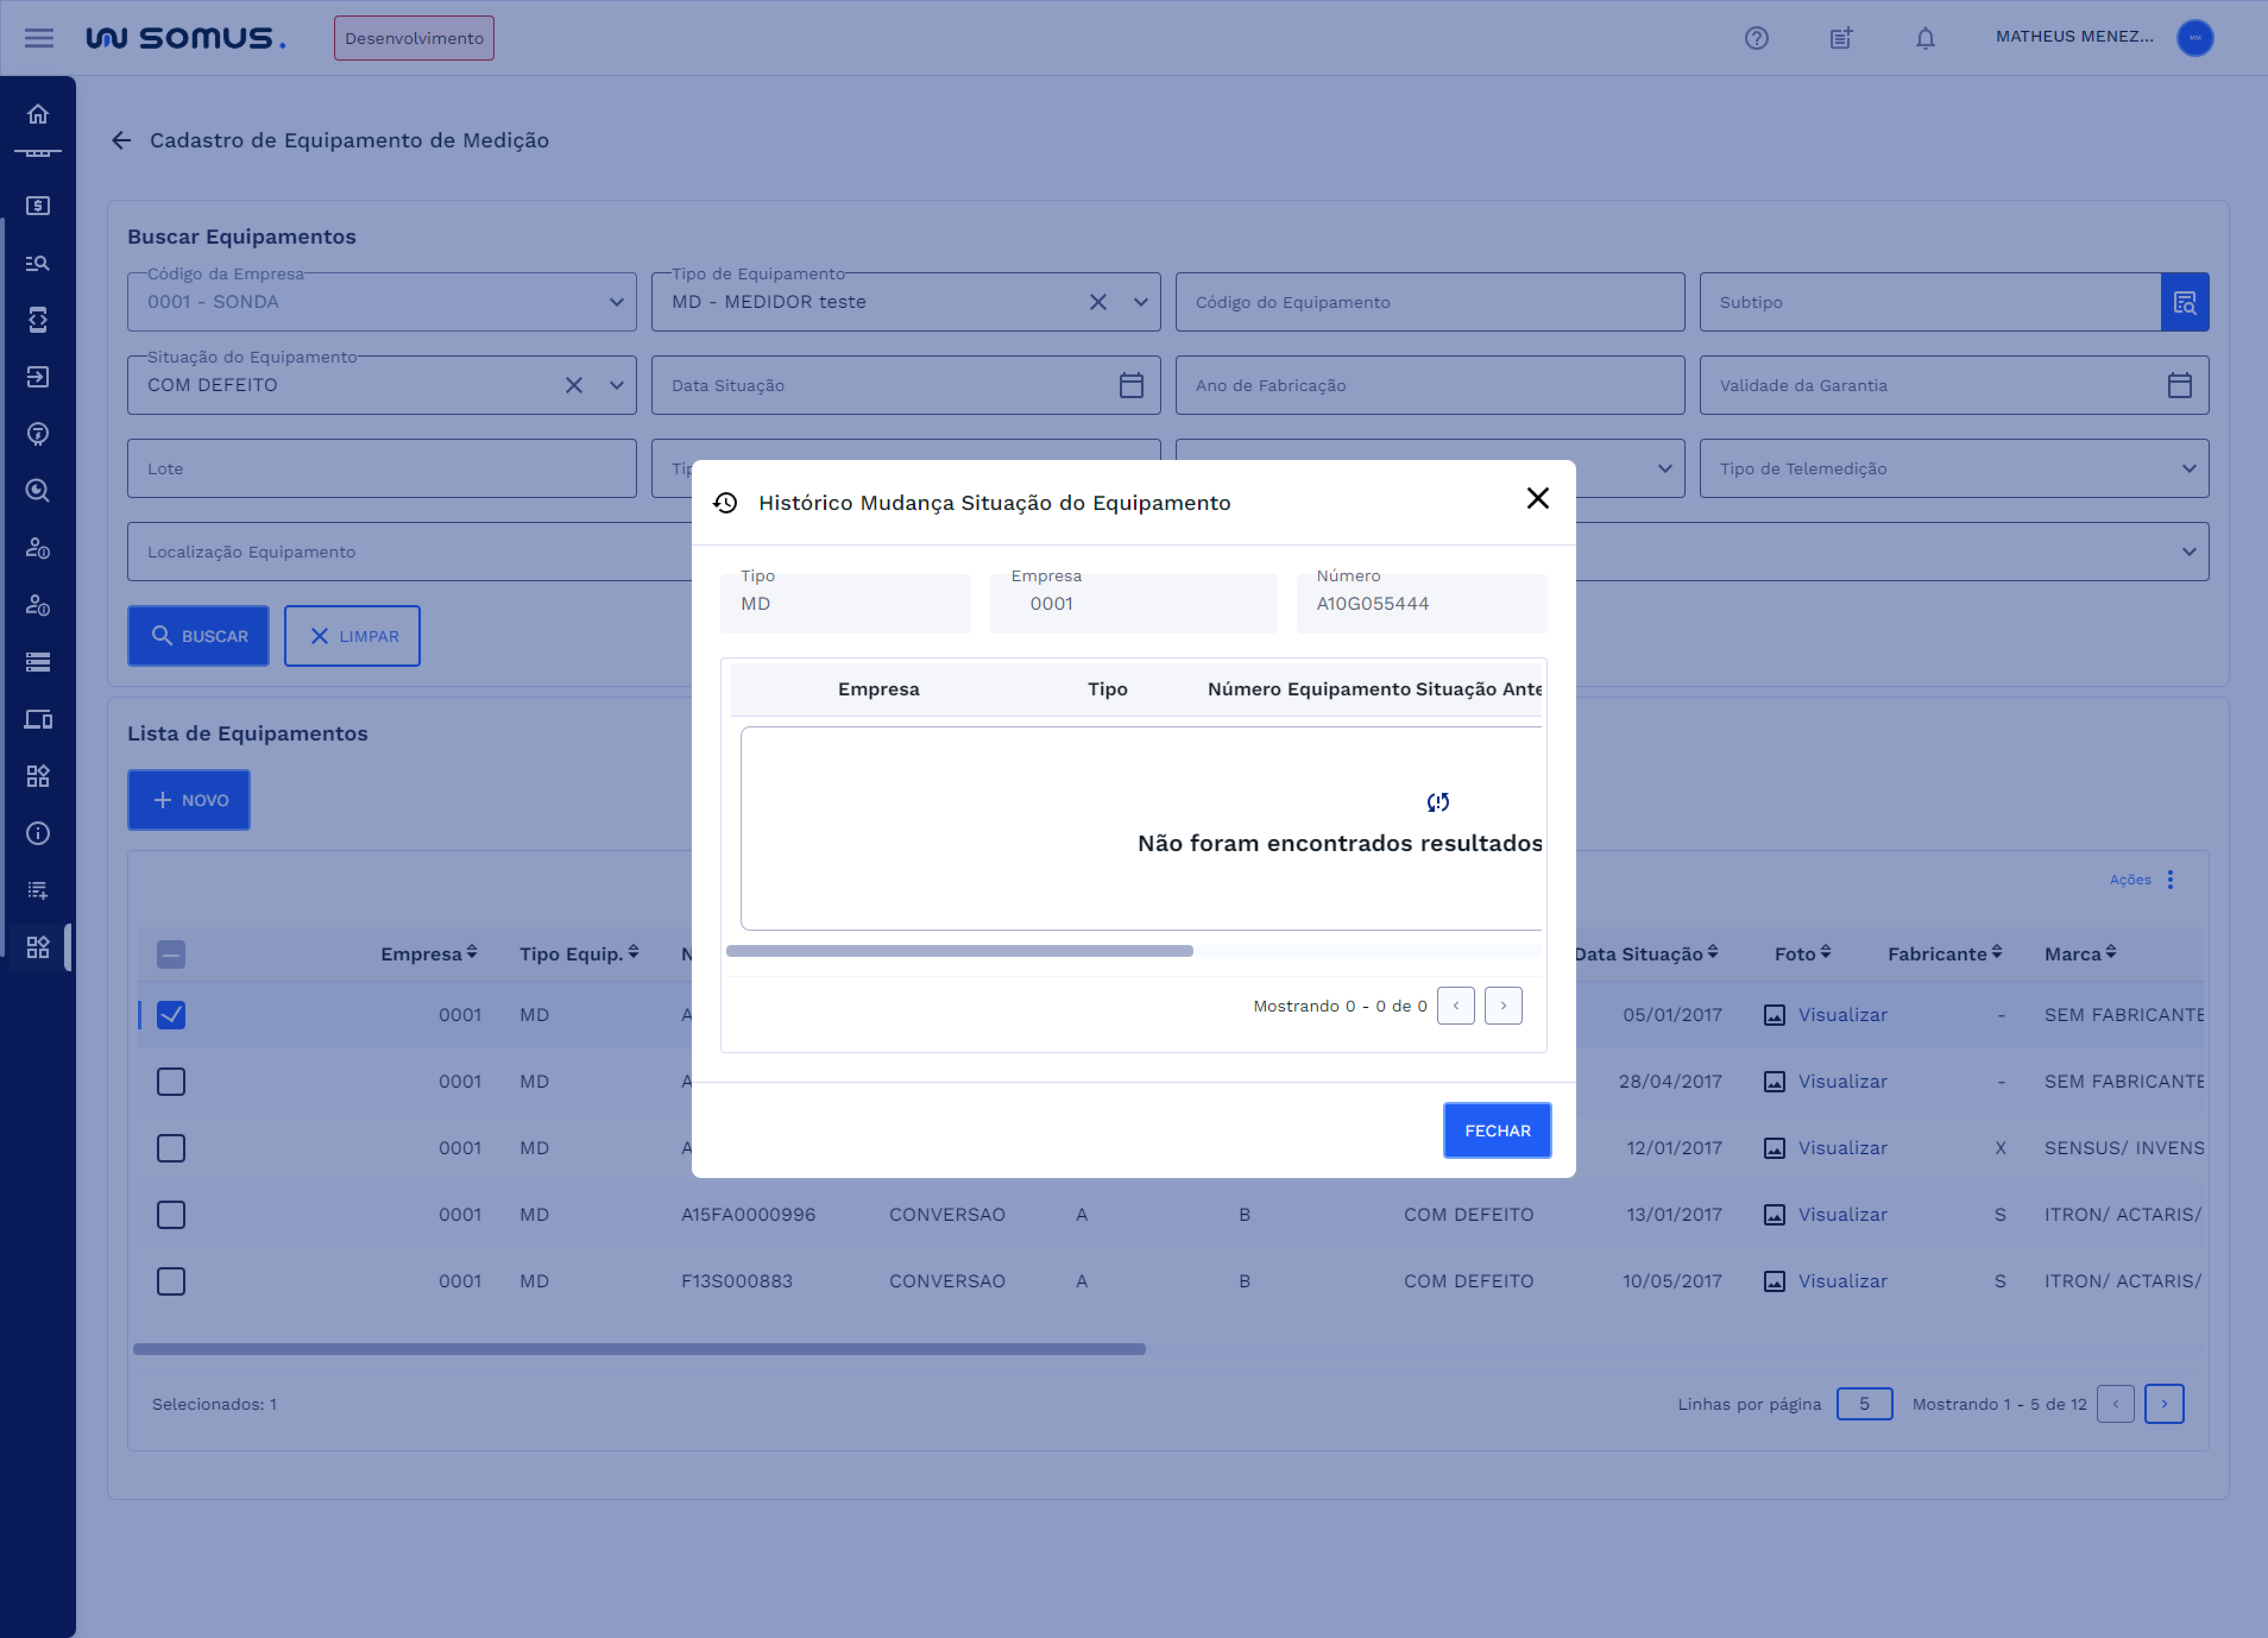2268x1638 pixels.
Task: Expand the Código da Empresa dropdown
Action: coord(616,302)
